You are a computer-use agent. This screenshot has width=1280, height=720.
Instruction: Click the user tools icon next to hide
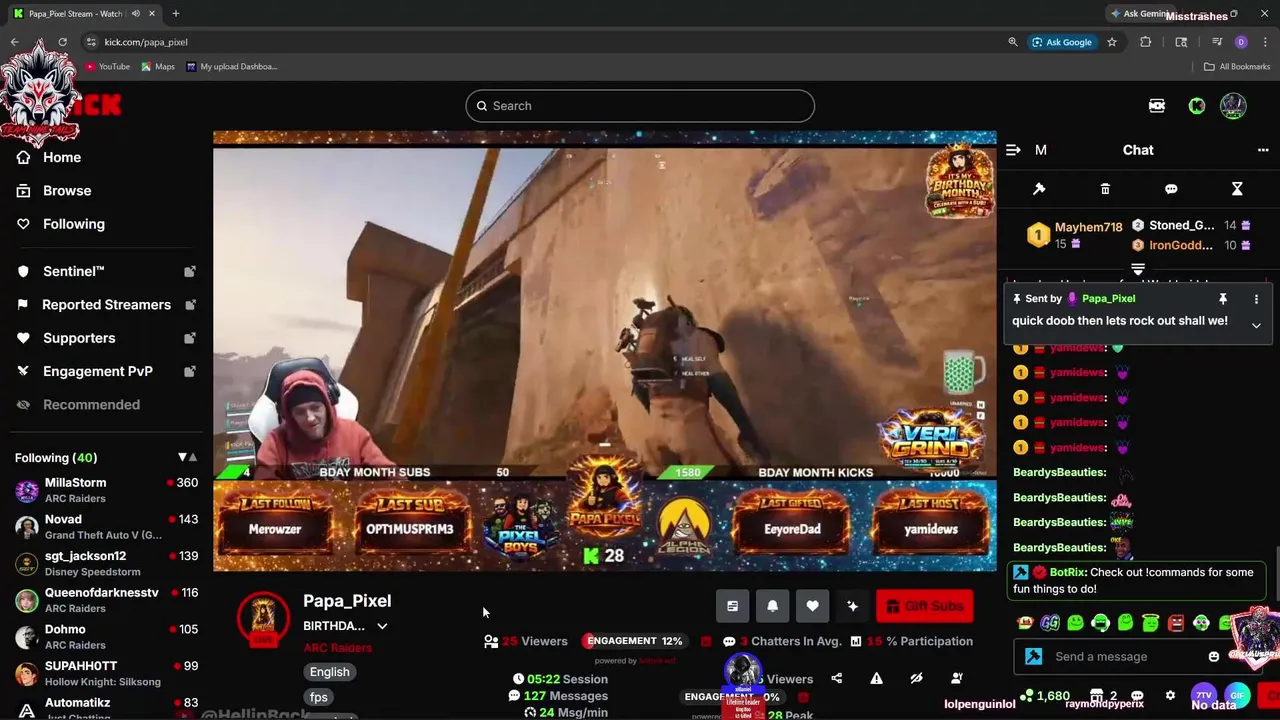coord(956,679)
